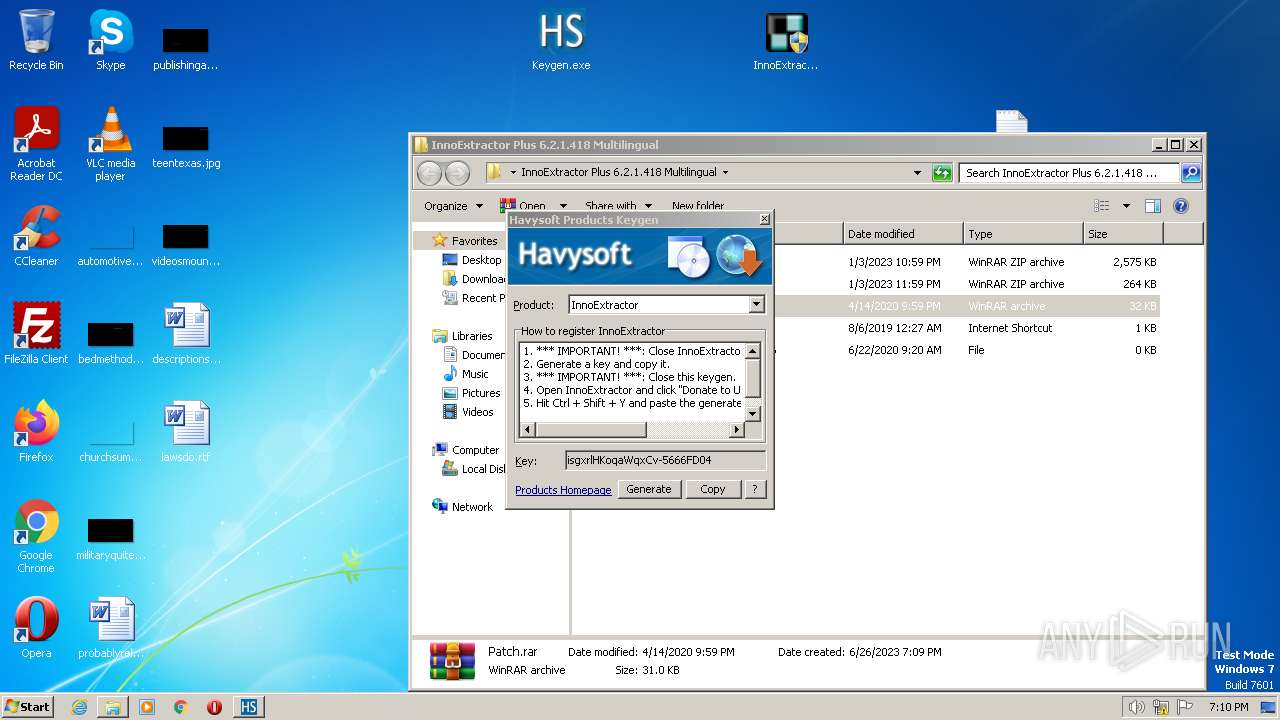Image resolution: width=1280 pixels, height=720 pixels.
Task: Toggle the Explorer preview pane icon
Action: tap(1152, 206)
